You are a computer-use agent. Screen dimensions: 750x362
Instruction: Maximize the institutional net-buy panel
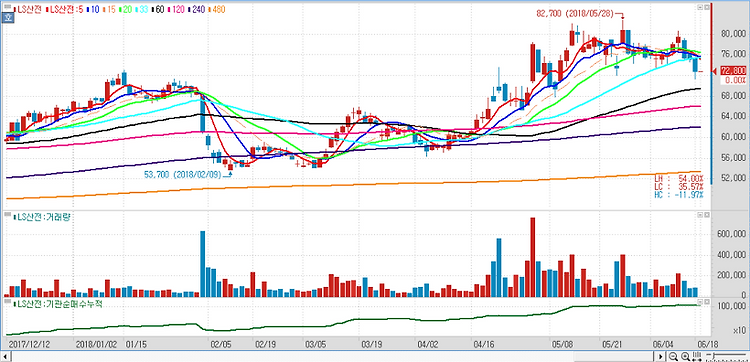click(x=706, y=302)
